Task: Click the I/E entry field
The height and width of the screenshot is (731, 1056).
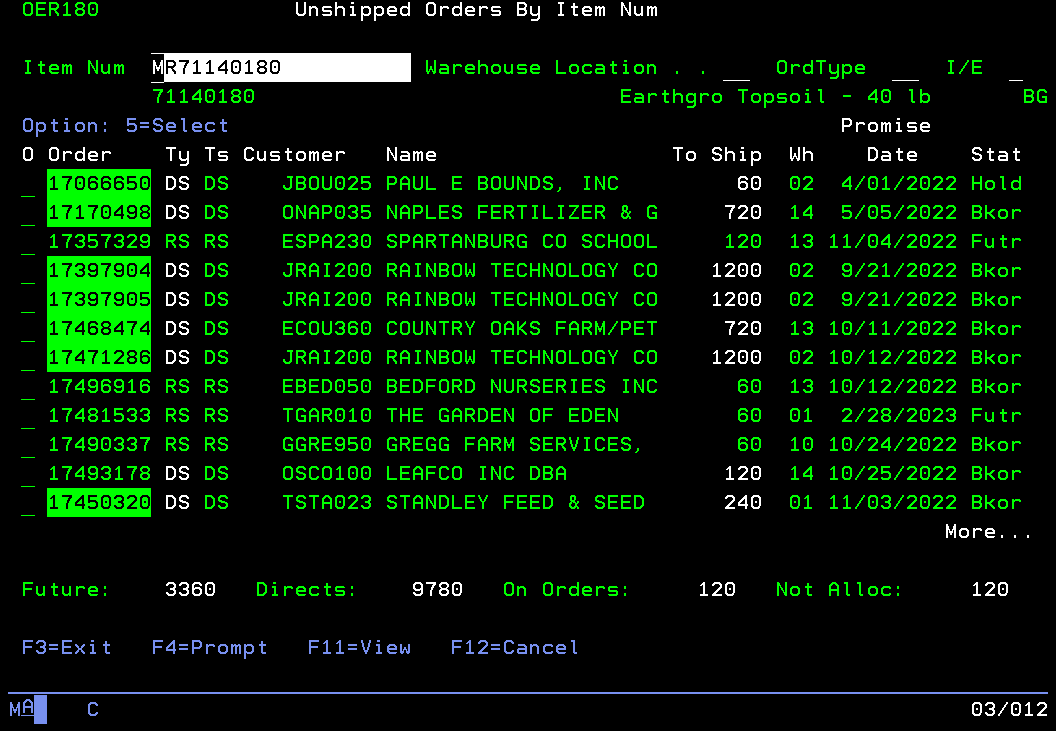Action: click(x=1016, y=69)
